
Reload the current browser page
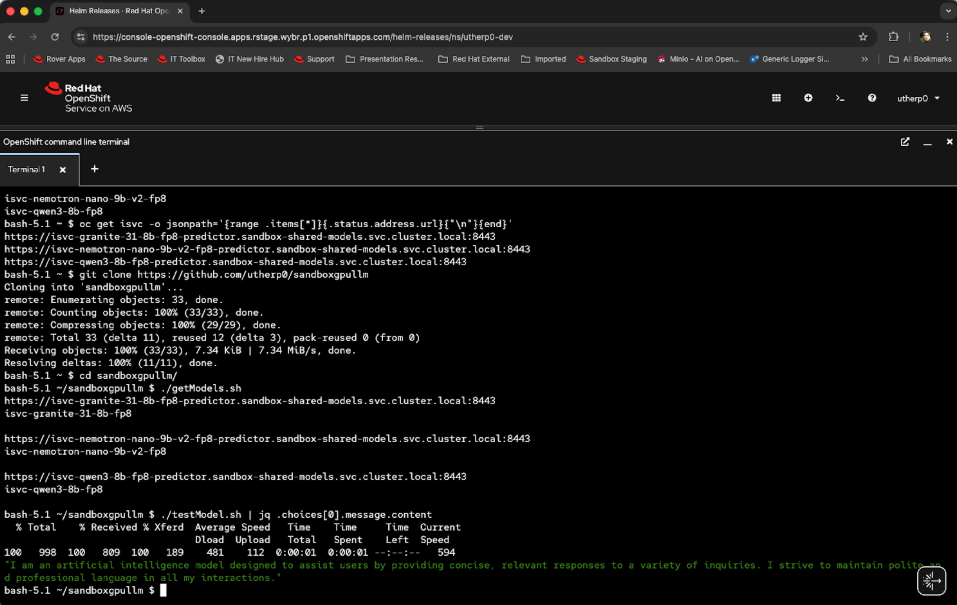[55, 37]
